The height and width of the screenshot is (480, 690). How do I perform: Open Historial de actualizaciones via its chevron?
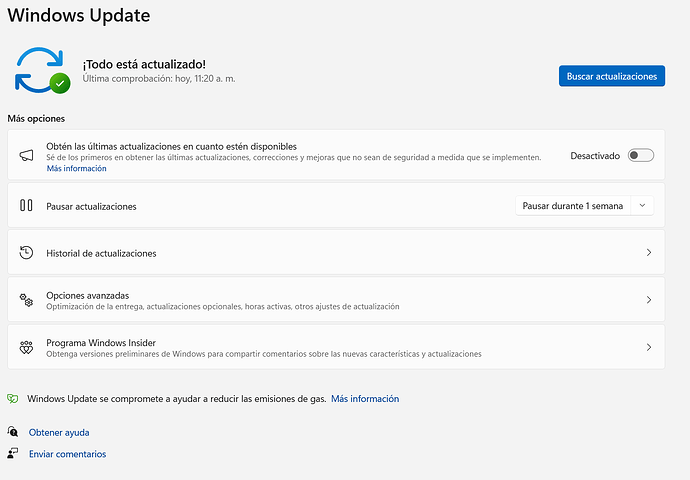click(649, 253)
